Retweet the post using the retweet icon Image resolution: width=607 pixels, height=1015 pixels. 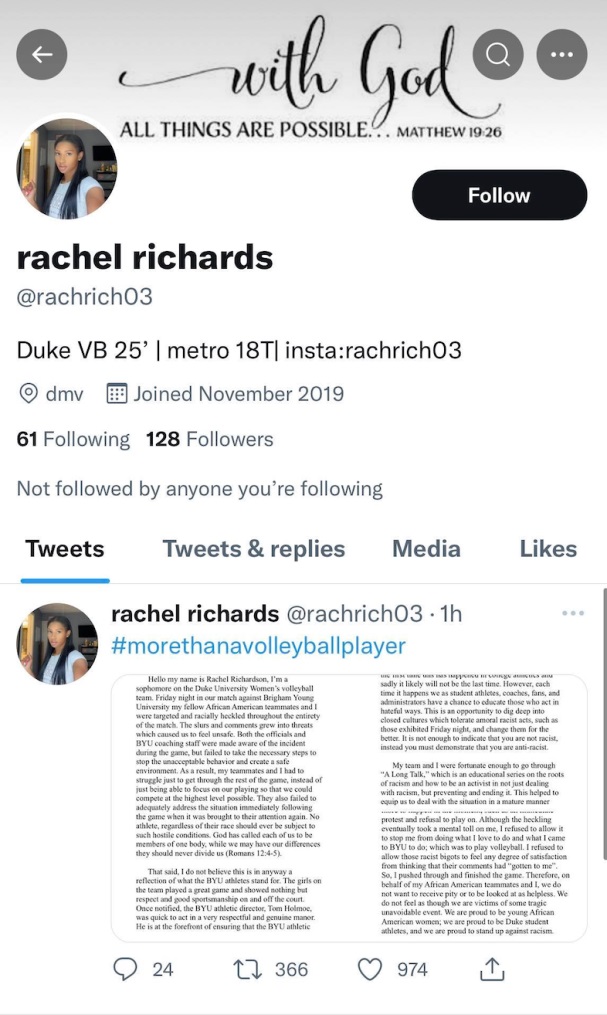[x=247, y=969]
